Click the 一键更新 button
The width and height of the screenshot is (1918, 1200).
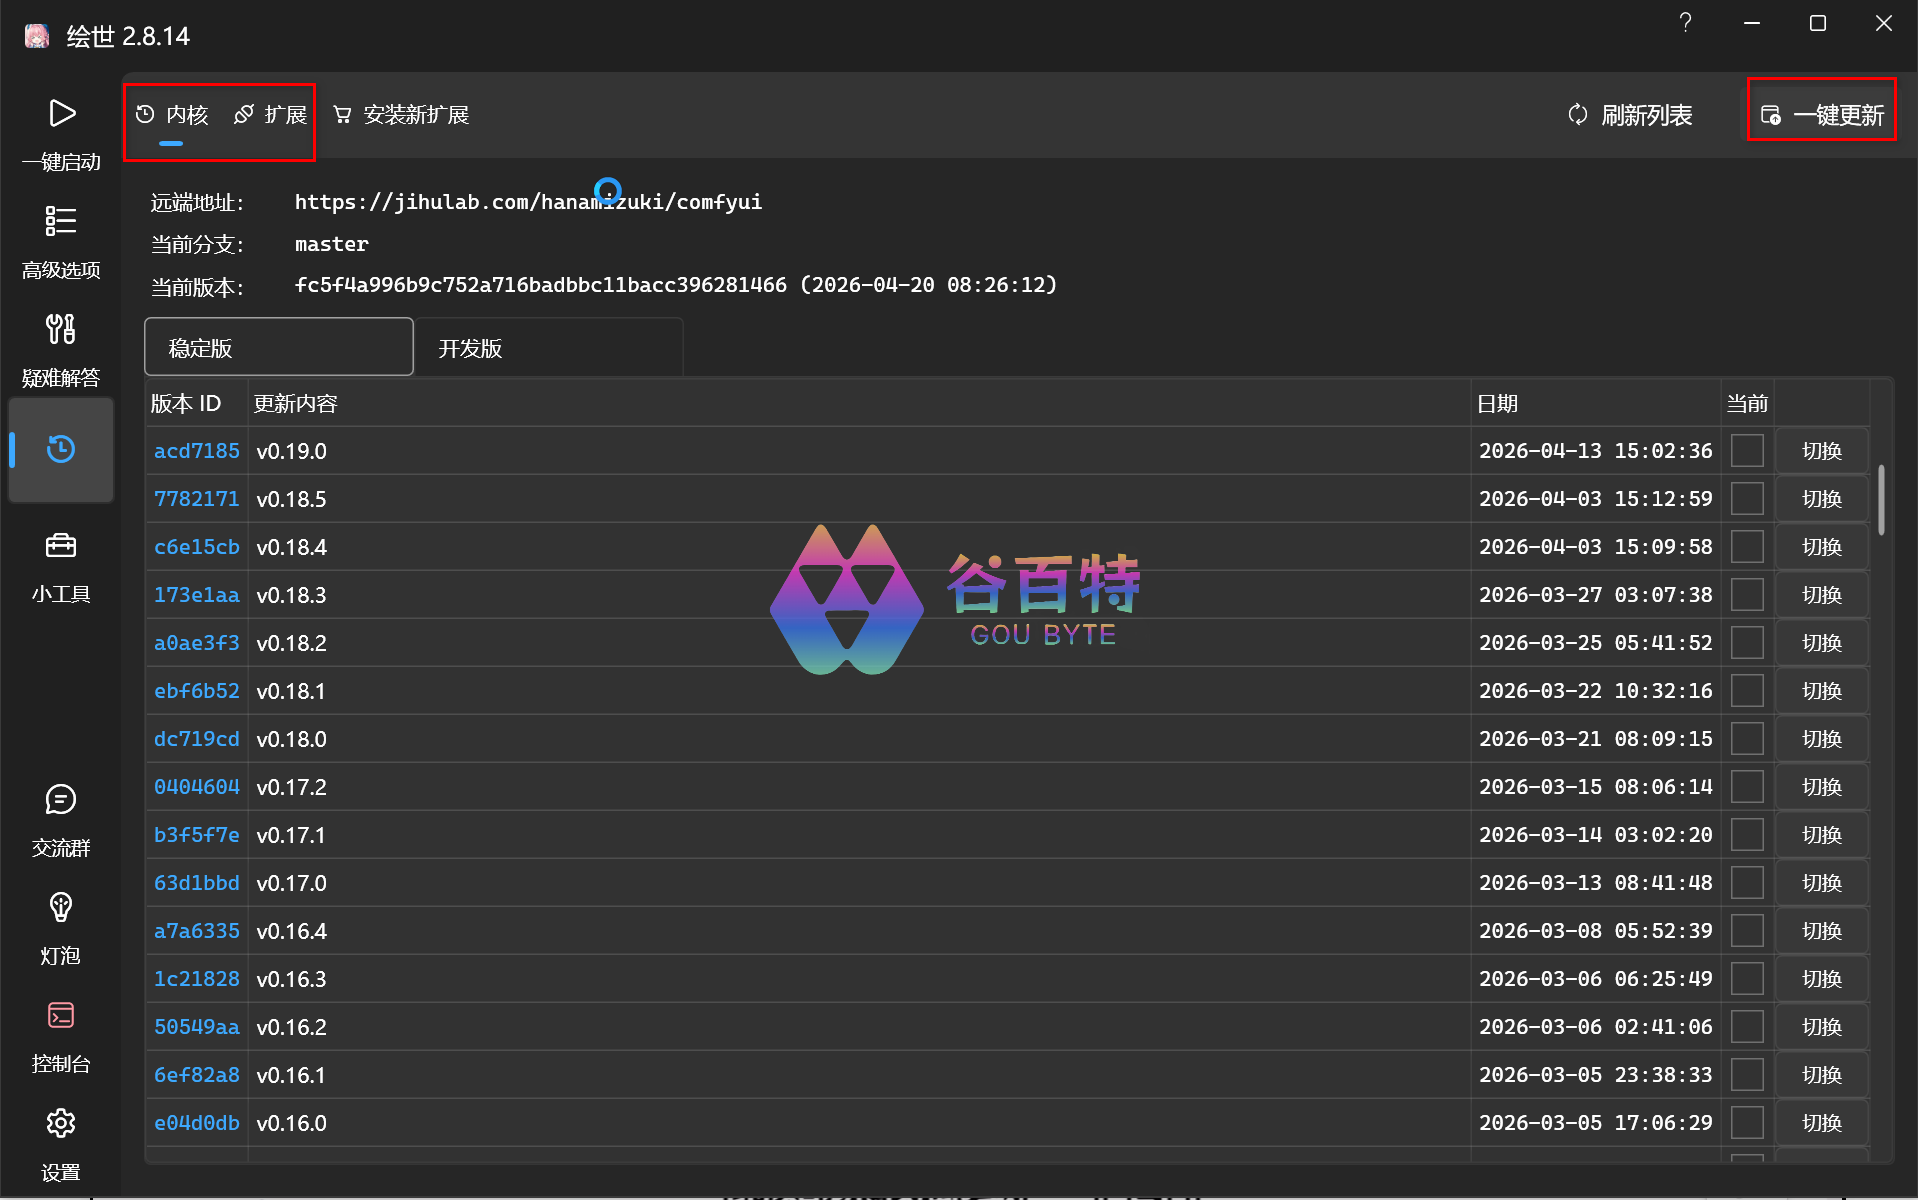point(1822,115)
